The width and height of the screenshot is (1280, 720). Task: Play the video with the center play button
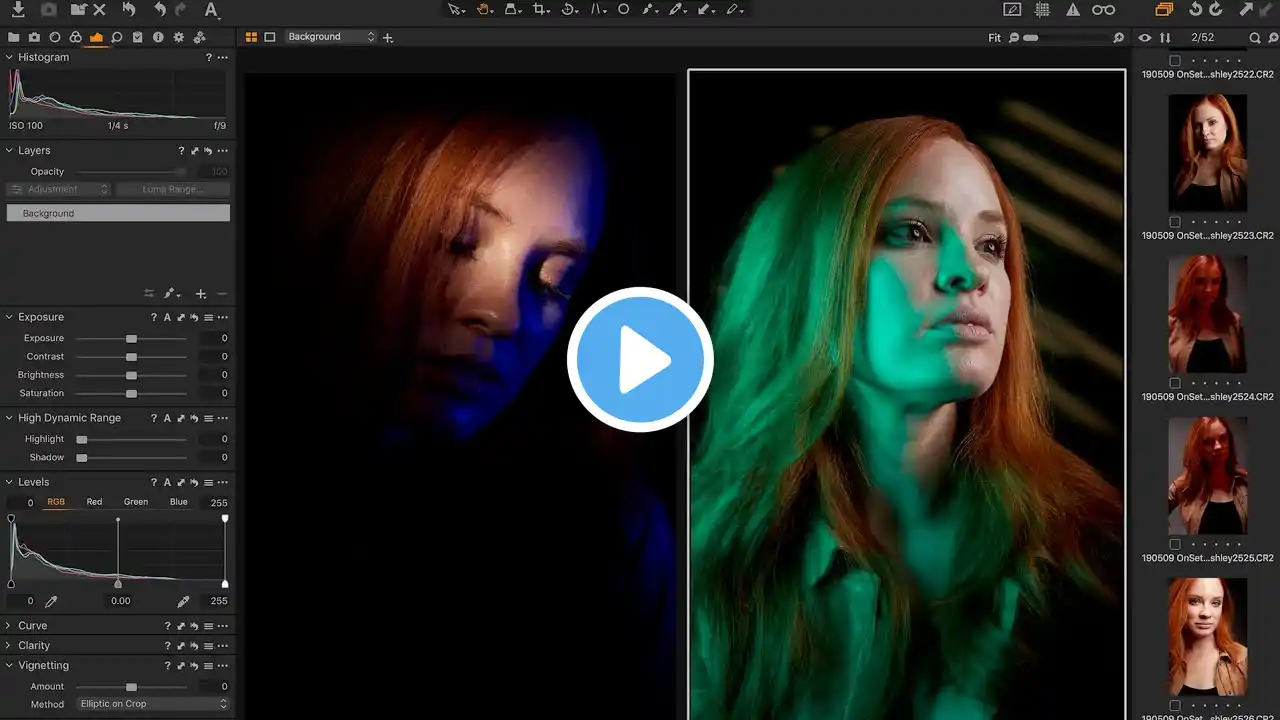640,360
